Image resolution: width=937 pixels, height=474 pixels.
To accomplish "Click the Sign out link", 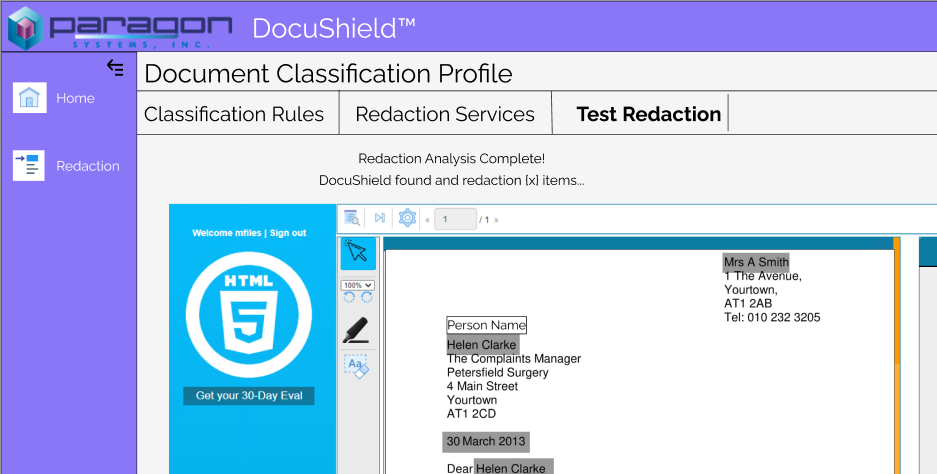I will (x=288, y=233).
